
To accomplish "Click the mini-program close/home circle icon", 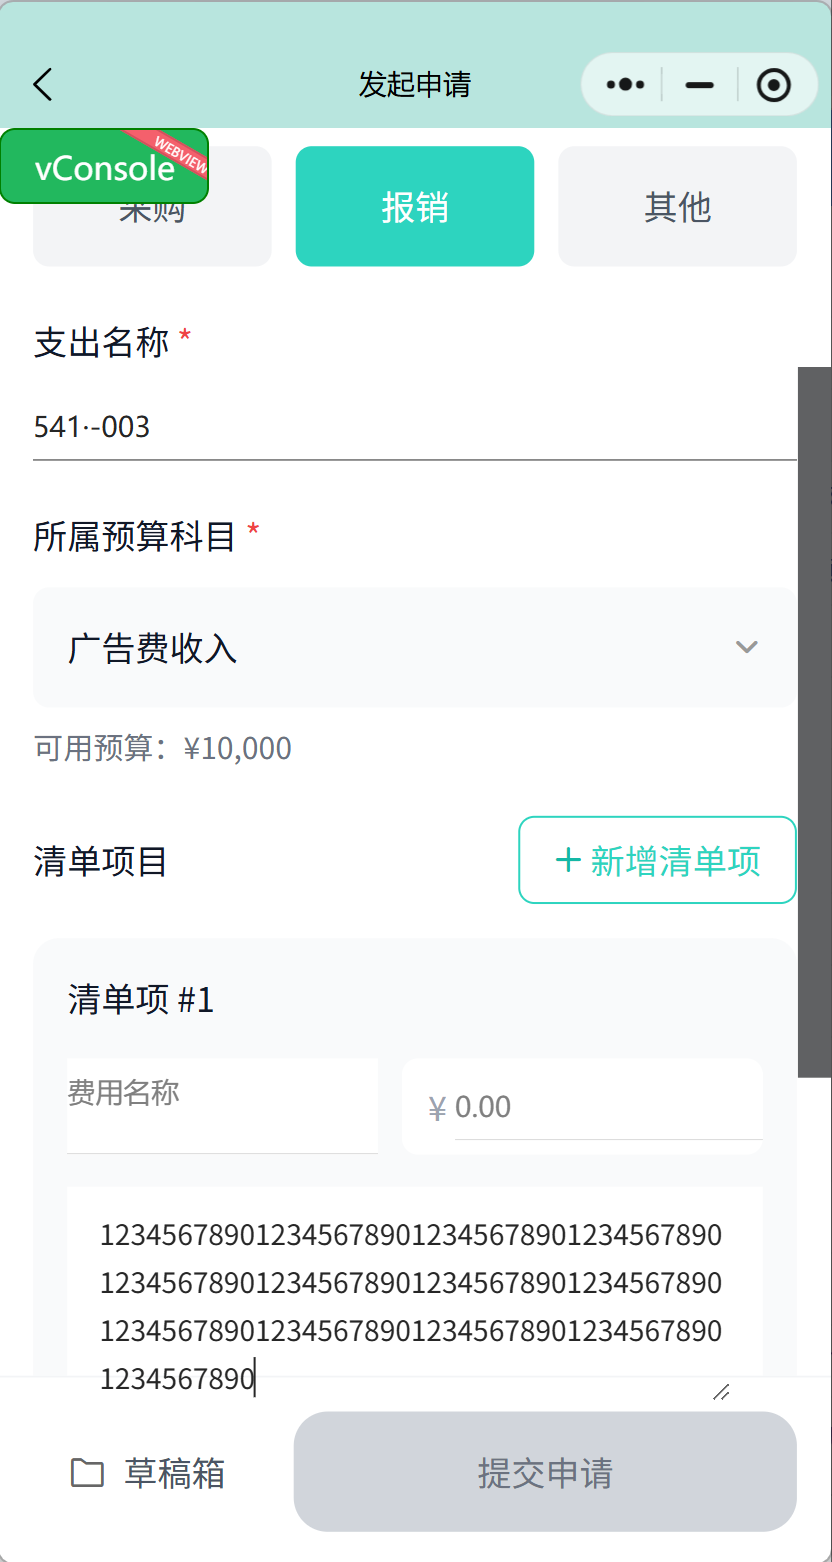I will (x=774, y=85).
